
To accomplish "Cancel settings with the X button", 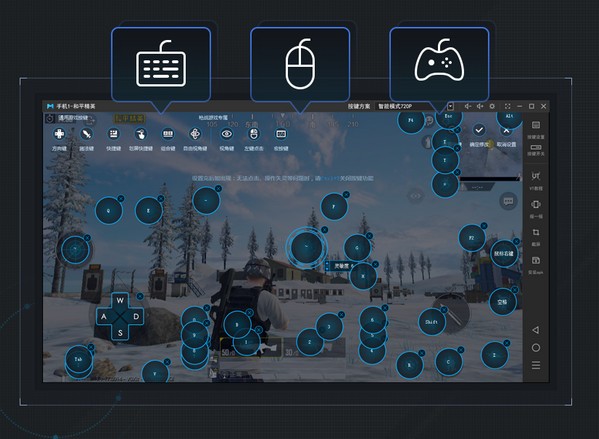I will [506, 131].
